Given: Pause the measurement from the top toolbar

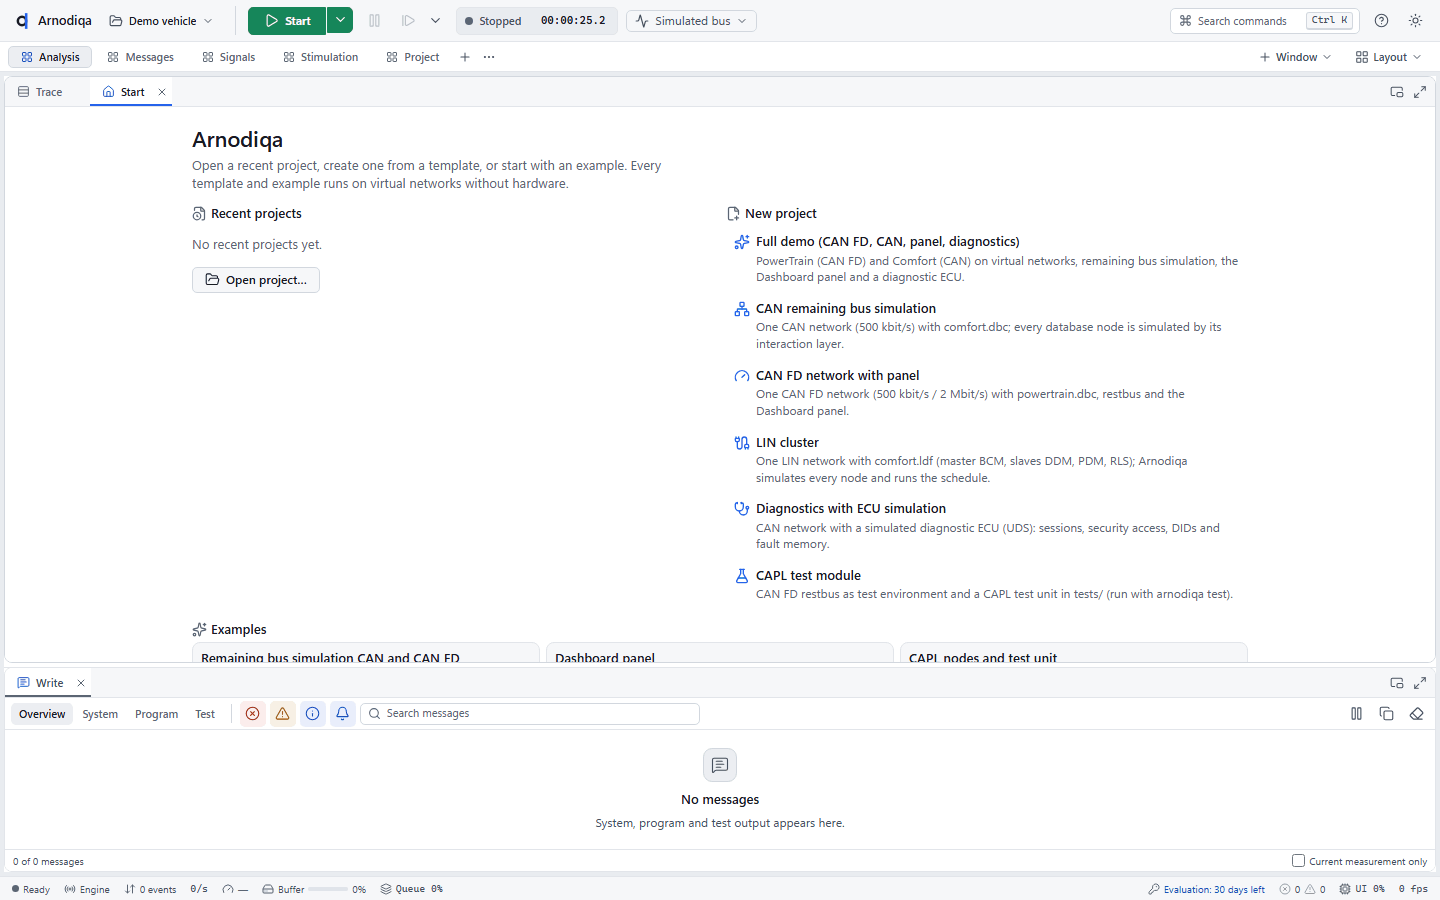Looking at the screenshot, I should pyautogui.click(x=375, y=21).
